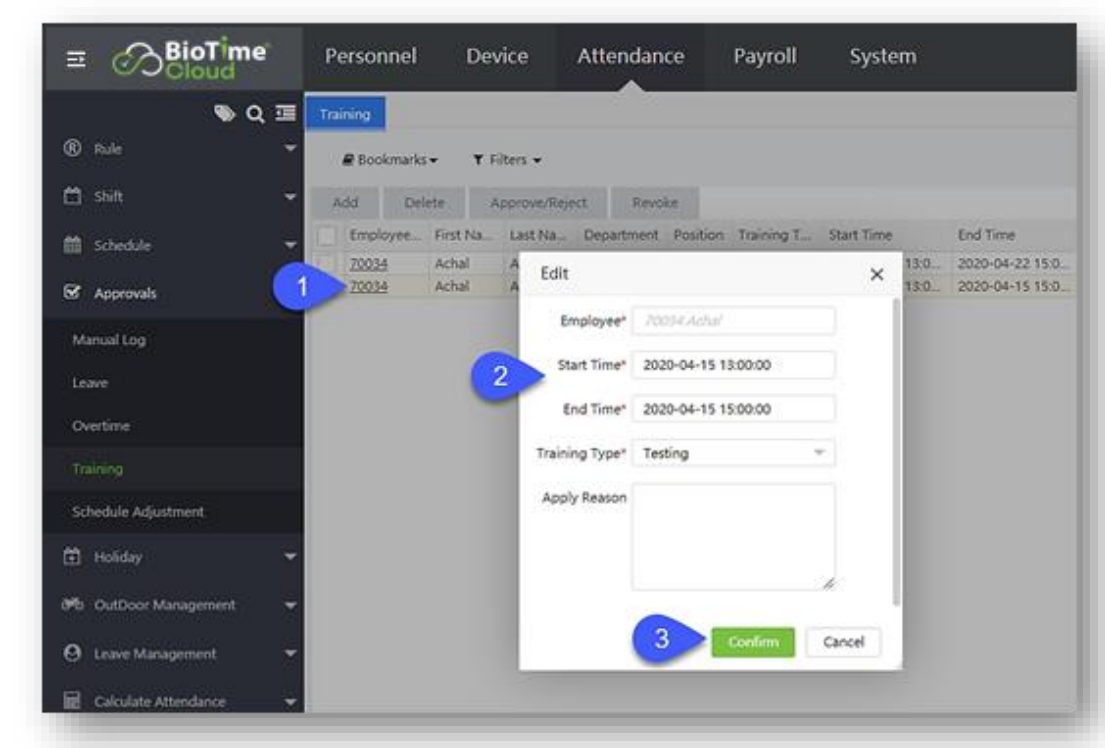Click the OutDoor Management sidebar icon

click(62, 605)
